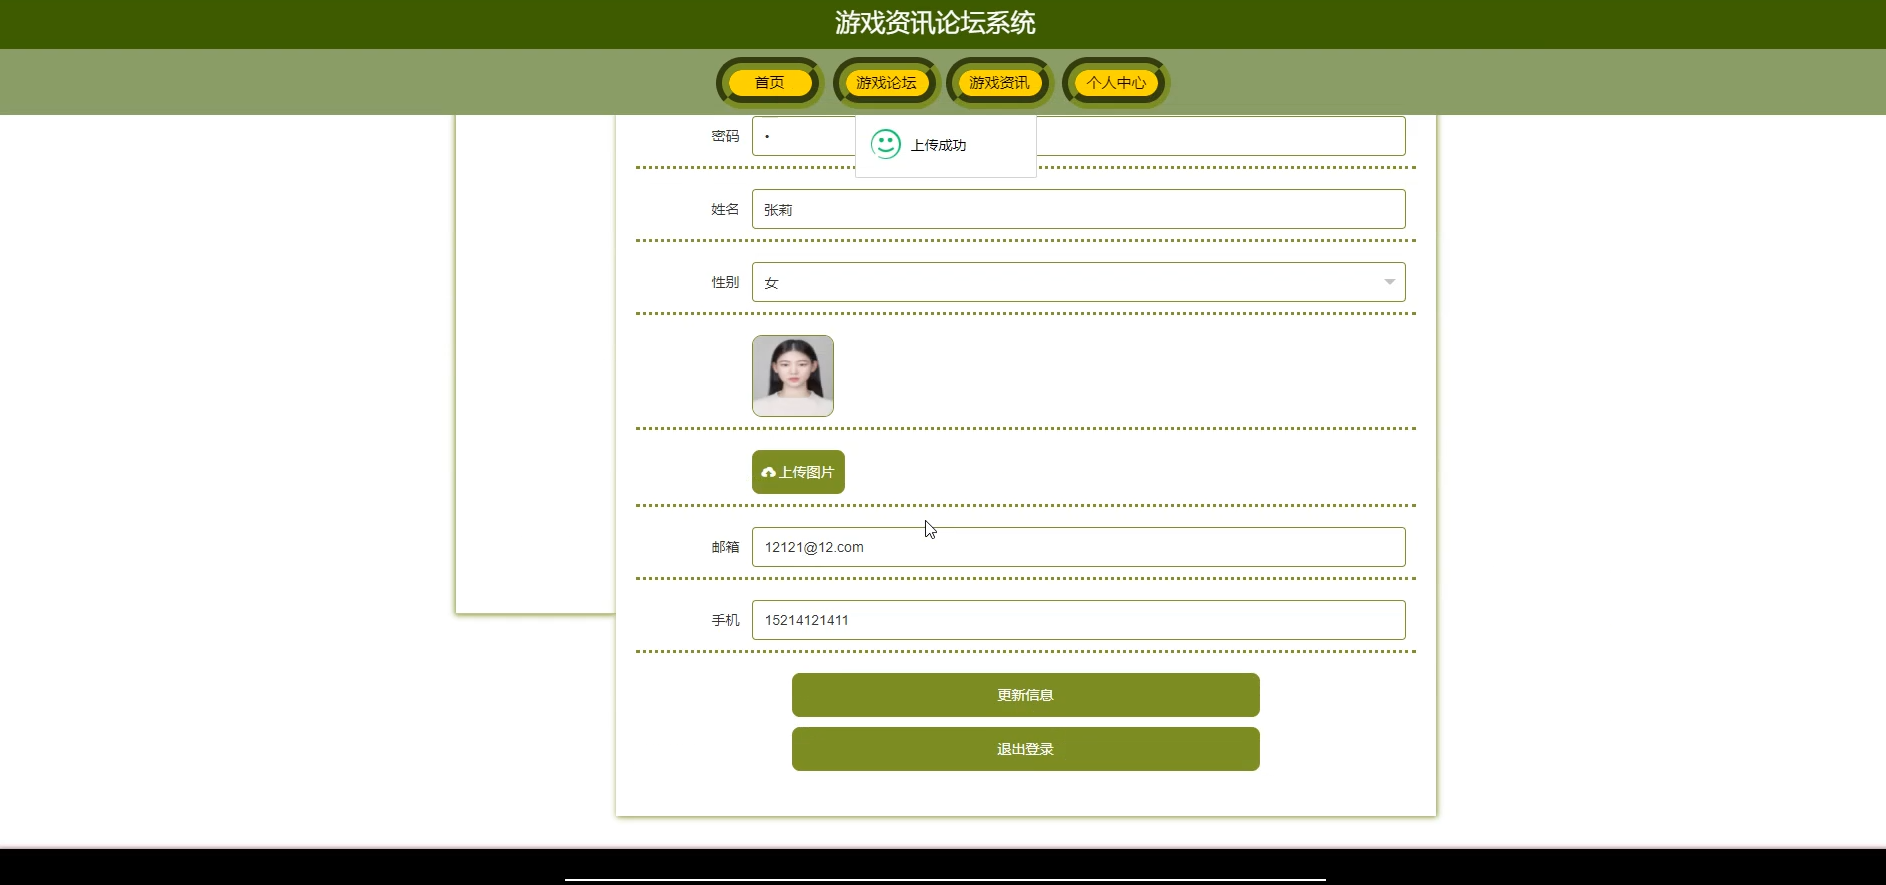Click the 游戏资讯论坛系统 header title
This screenshot has width=1886, height=885.
tap(935, 23)
